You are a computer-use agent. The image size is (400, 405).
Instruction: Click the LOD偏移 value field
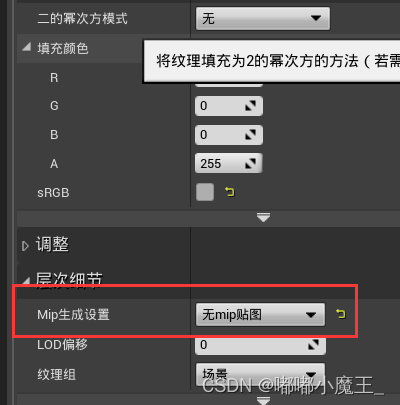click(260, 345)
